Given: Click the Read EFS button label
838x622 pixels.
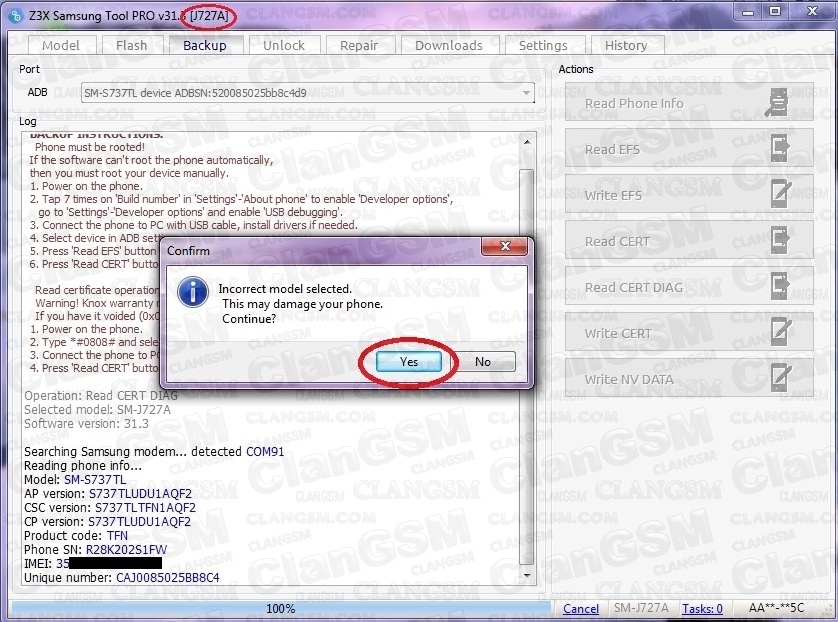Looking at the screenshot, I should point(612,149).
